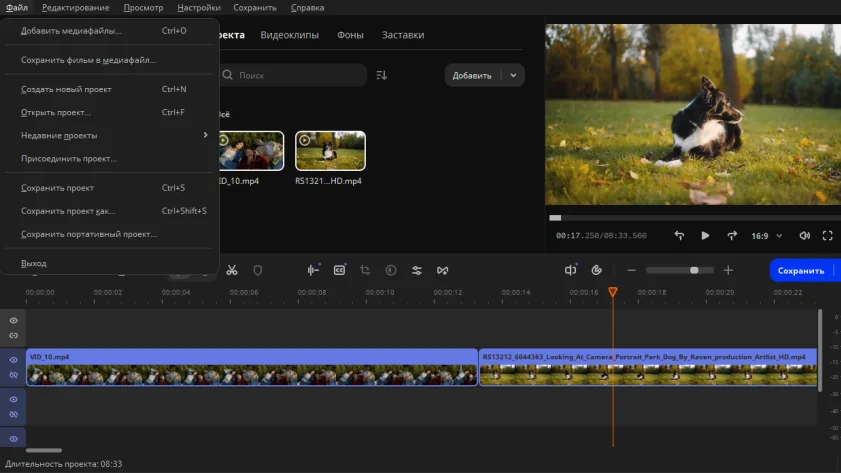The height and width of the screenshot is (473, 841).
Task: Enter fullscreen preview mode
Action: 827,236
